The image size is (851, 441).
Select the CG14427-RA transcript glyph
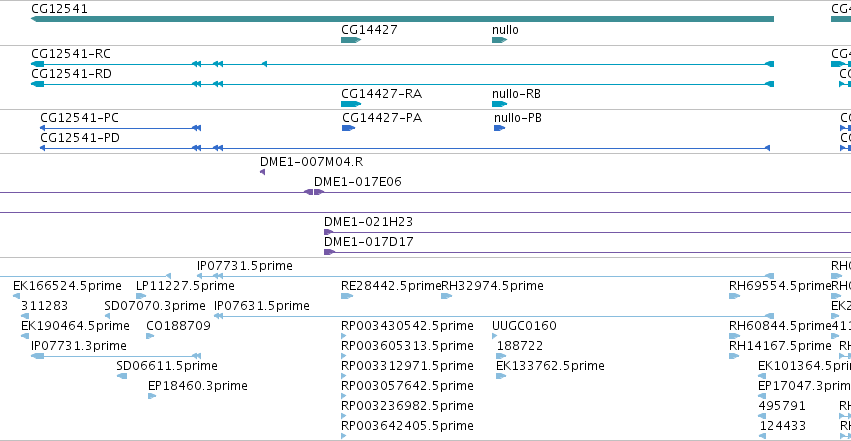351,104
